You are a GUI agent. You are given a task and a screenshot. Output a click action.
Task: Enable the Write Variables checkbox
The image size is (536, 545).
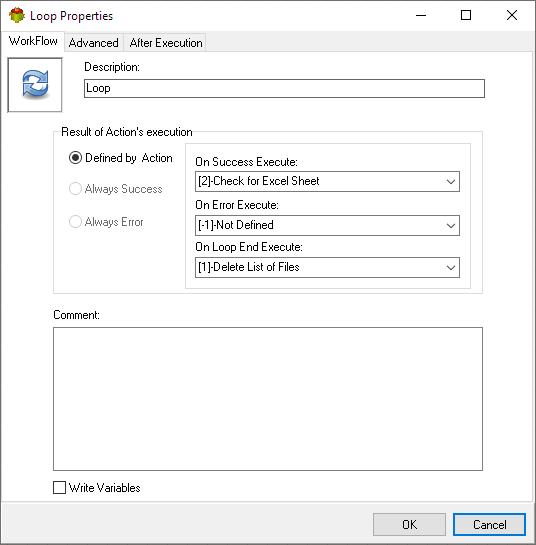(59, 487)
